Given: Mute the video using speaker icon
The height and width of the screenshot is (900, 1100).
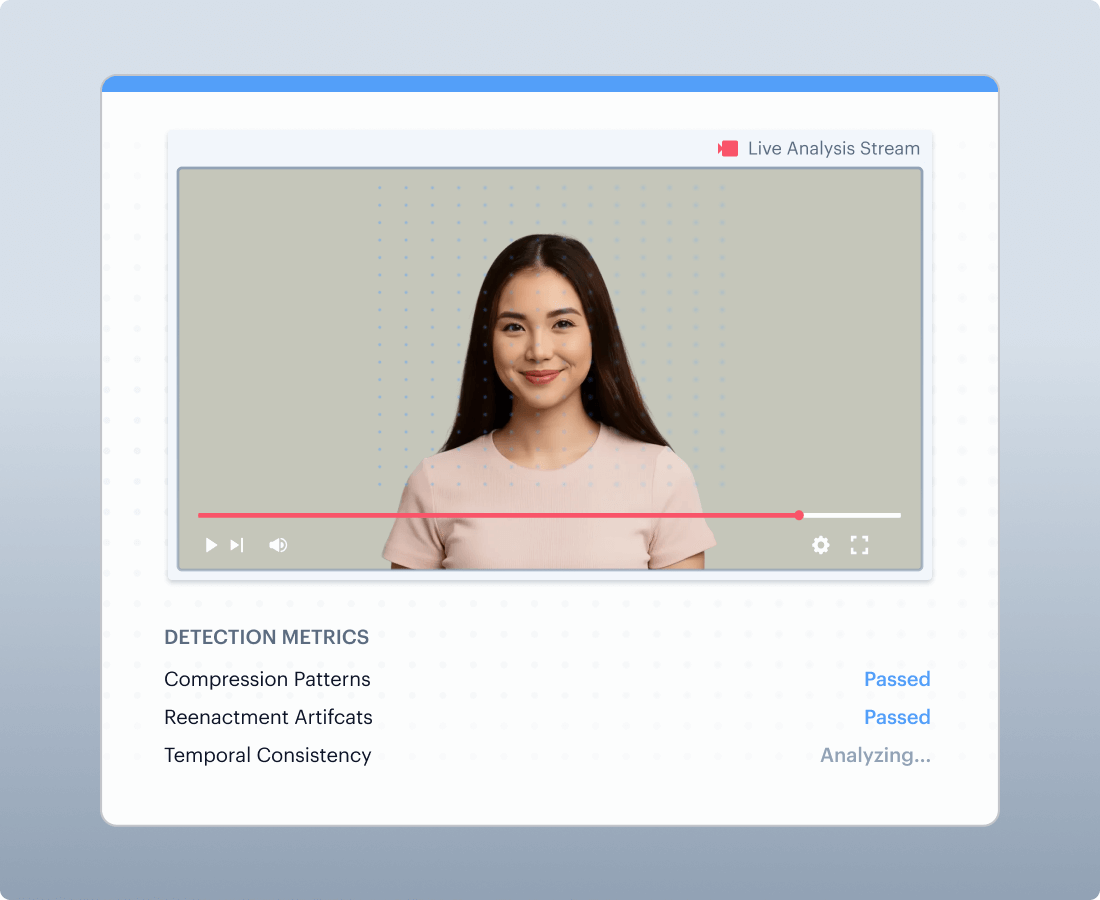Looking at the screenshot, I should [x=278, y=545].
